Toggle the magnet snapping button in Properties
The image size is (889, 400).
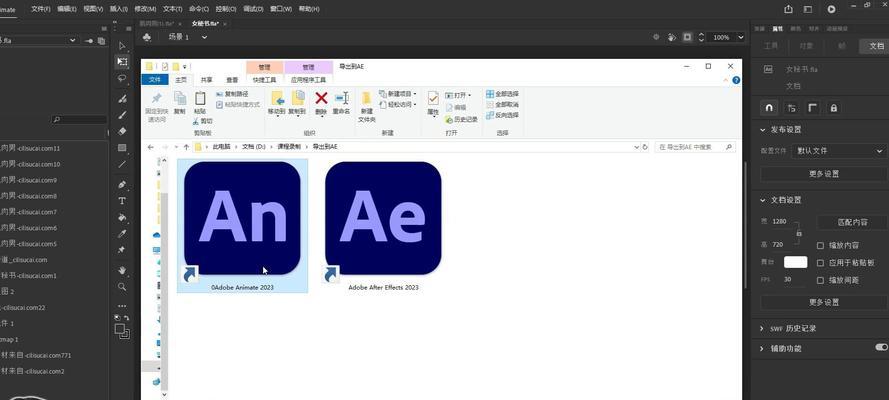coord(769,108)
